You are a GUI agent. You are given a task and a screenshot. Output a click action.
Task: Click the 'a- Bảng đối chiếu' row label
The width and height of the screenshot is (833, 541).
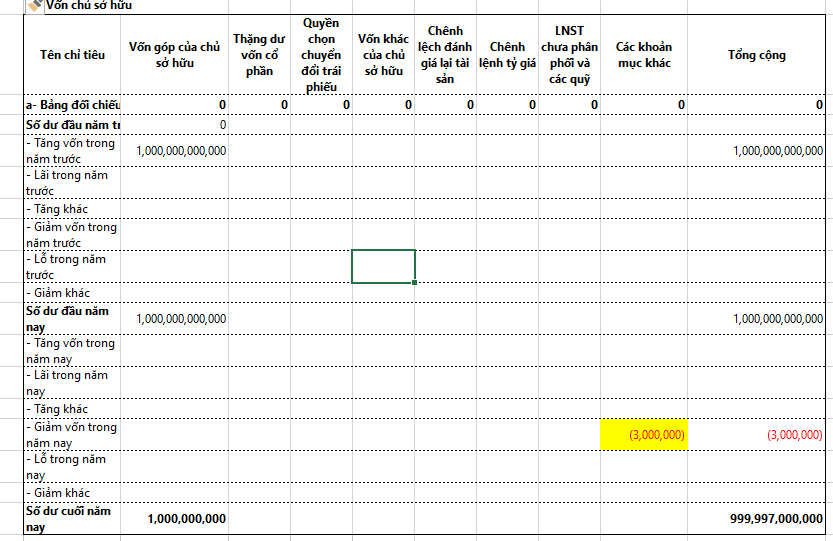pos(72,105)
